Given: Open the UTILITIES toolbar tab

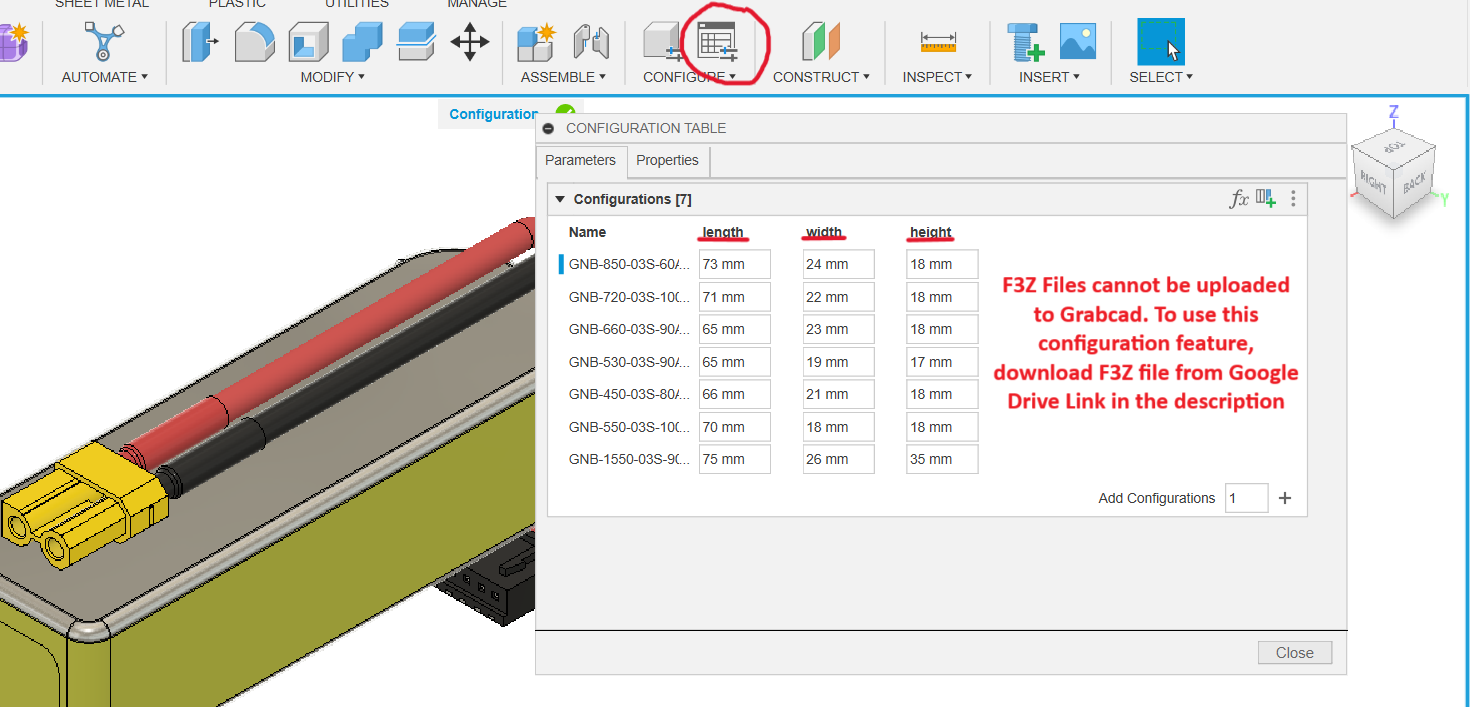Looking at the screenshot, I should [x=356, y=4].
